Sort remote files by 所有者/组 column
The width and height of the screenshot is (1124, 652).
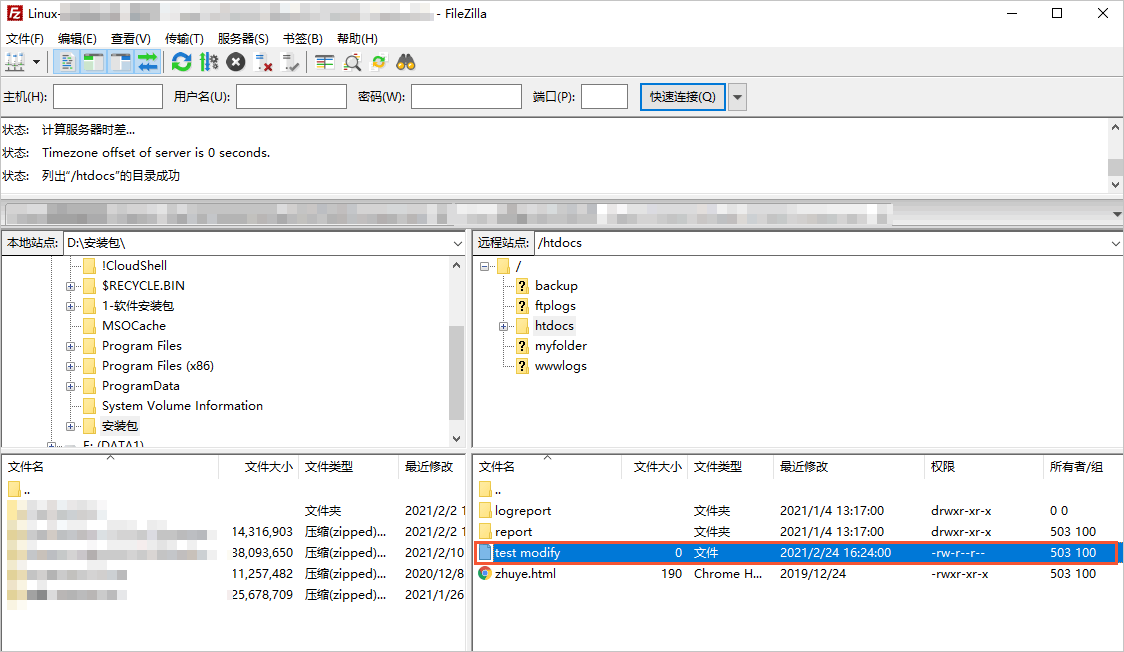pos(1082,466)
